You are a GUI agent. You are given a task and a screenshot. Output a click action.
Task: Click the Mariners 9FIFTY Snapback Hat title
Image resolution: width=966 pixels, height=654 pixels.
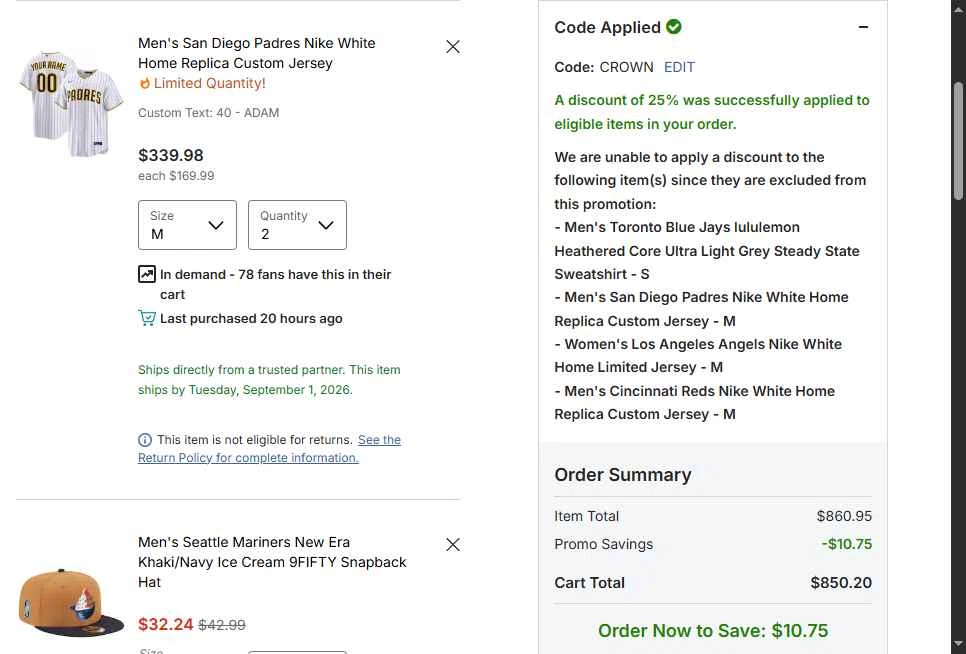coord(272,562)
